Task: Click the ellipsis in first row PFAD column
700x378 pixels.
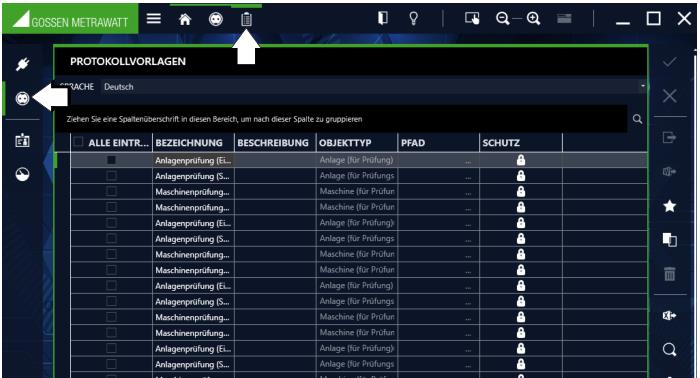Action: pyautogui.click(x=468, y=161)
